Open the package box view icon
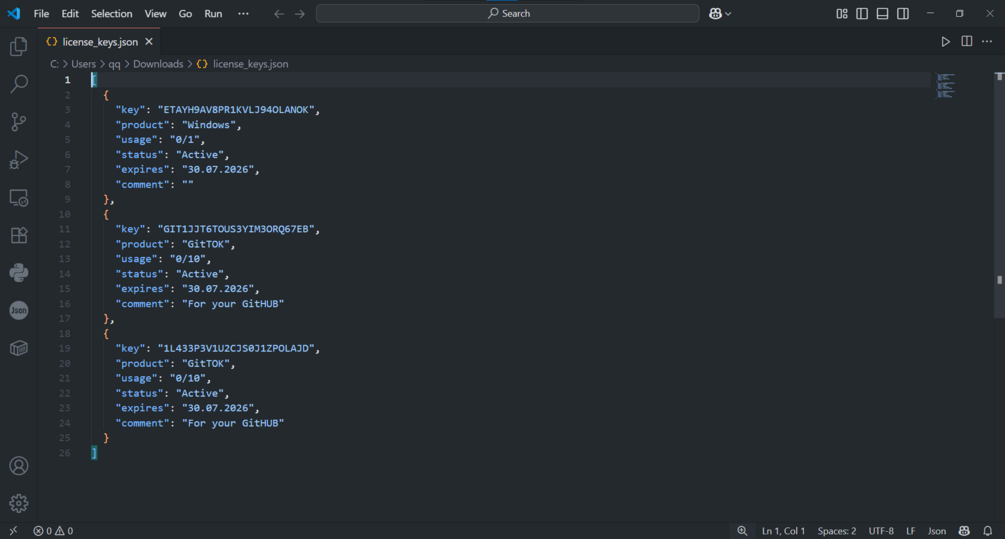This screenshot has height=539, width=1005. point(19,348)
